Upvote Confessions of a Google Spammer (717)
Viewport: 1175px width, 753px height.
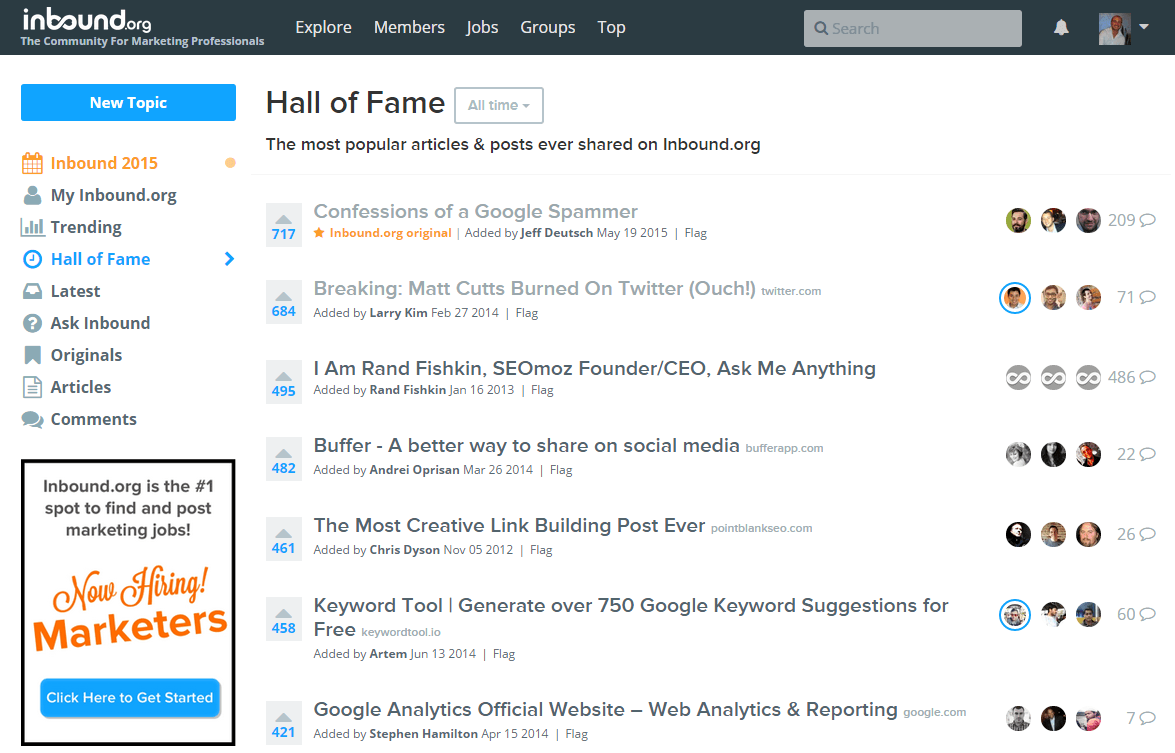(x=283, y=225)
